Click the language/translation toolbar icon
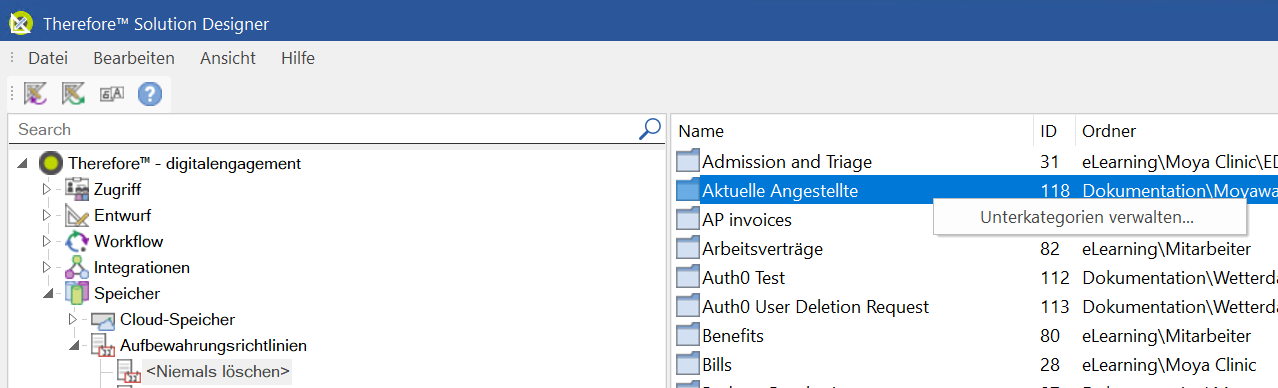This screenshot has width=1278, height=388. coord(111,94)
